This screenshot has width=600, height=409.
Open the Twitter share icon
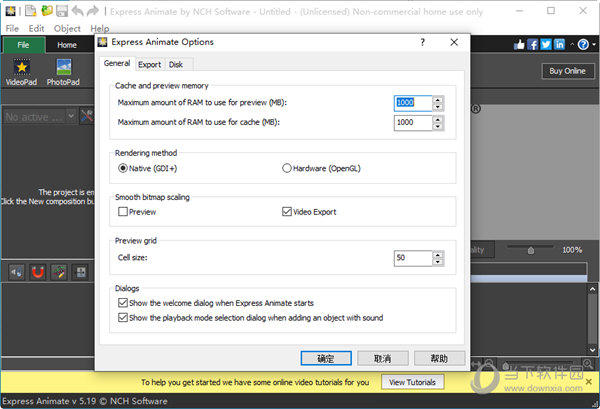click(546, 45)
